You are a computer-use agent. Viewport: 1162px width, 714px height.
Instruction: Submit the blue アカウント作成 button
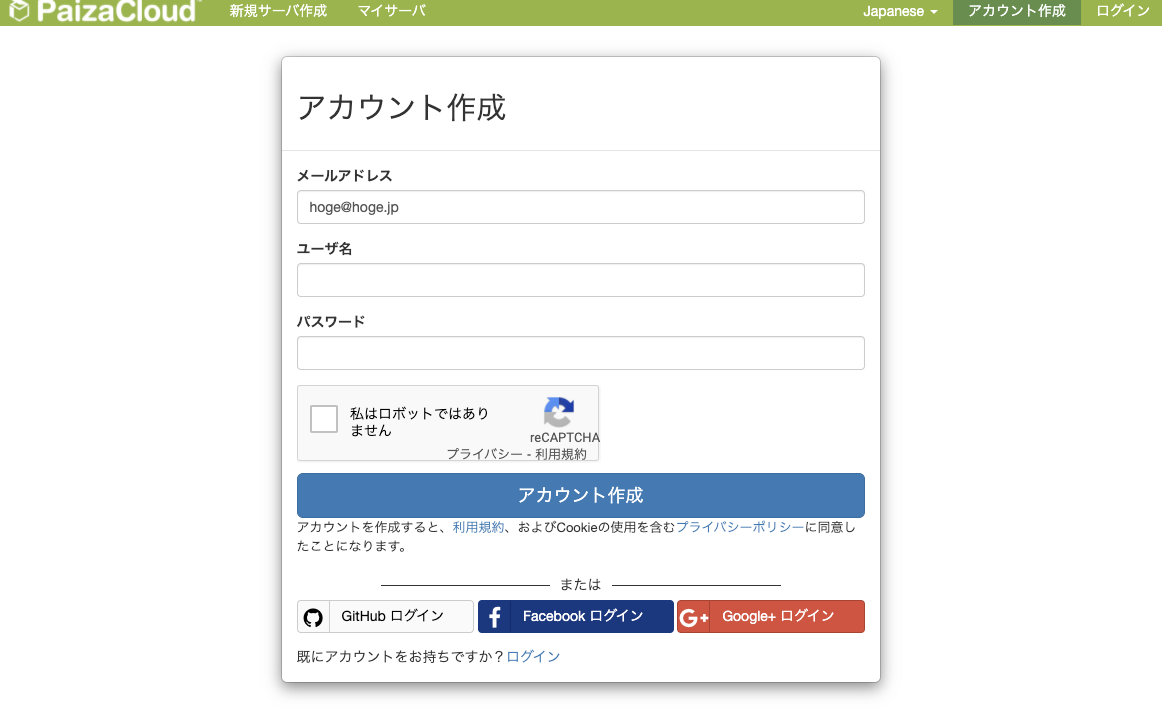[x=581, y=495]
